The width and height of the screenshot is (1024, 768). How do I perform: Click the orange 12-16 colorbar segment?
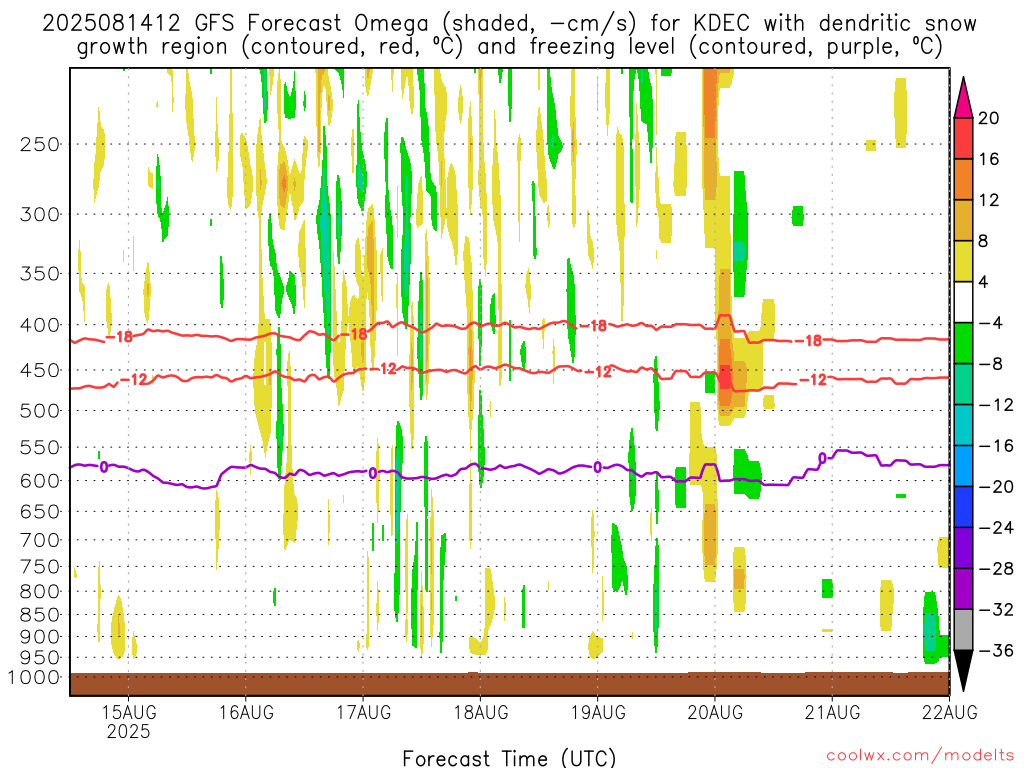(x=963, y=179)
